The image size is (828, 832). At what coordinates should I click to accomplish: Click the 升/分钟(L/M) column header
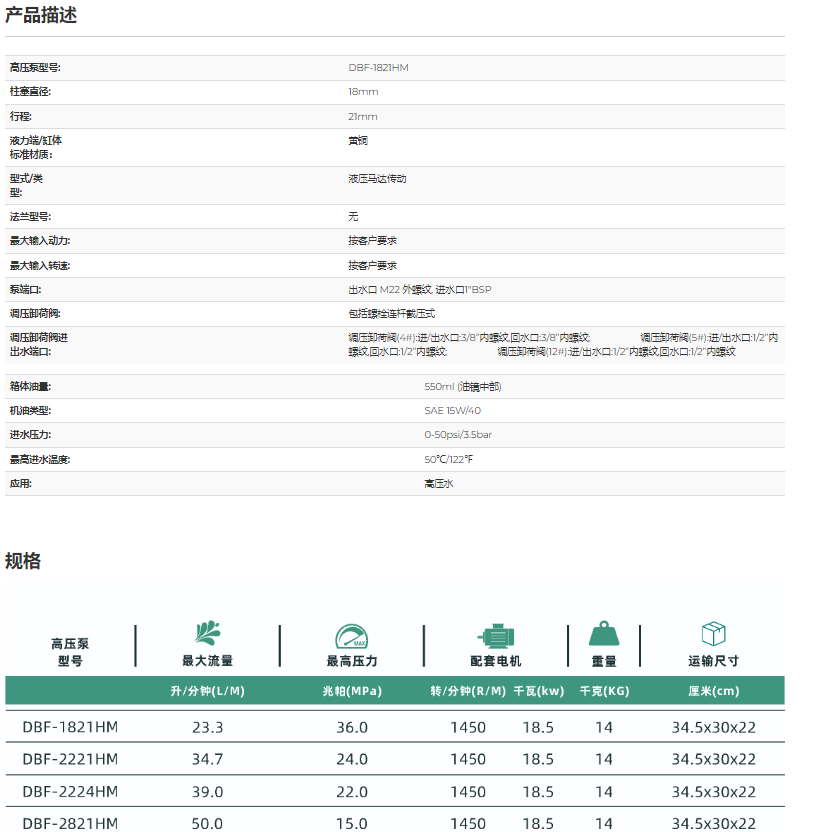208,691
